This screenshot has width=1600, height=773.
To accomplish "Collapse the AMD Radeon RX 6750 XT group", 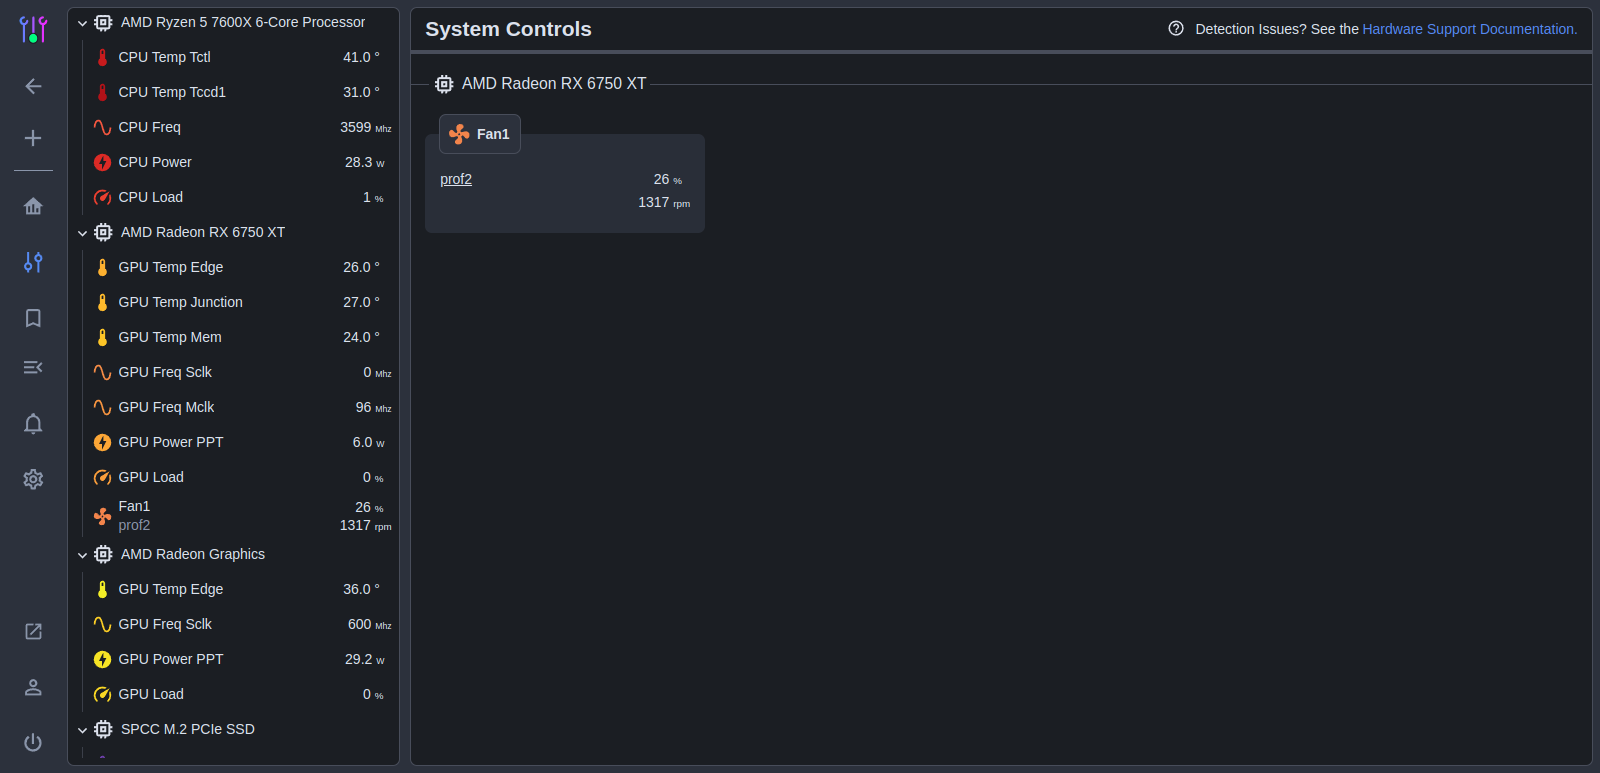I will [82, 232].
